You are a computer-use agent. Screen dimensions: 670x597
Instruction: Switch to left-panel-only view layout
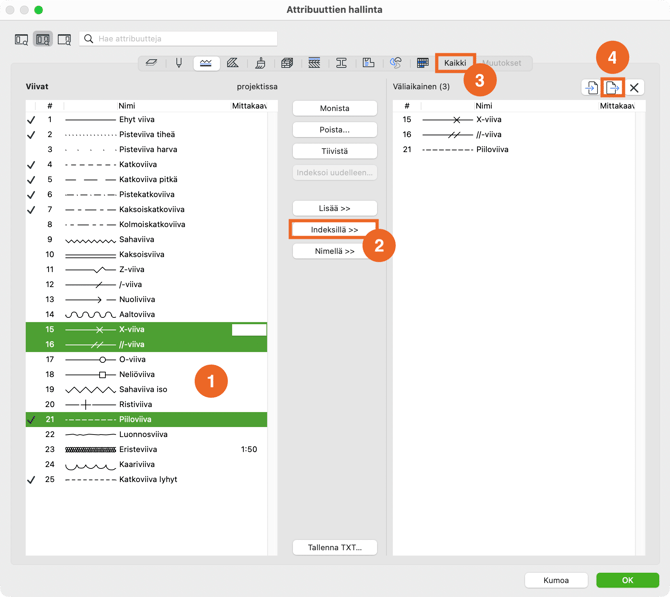tap(21, 39)
